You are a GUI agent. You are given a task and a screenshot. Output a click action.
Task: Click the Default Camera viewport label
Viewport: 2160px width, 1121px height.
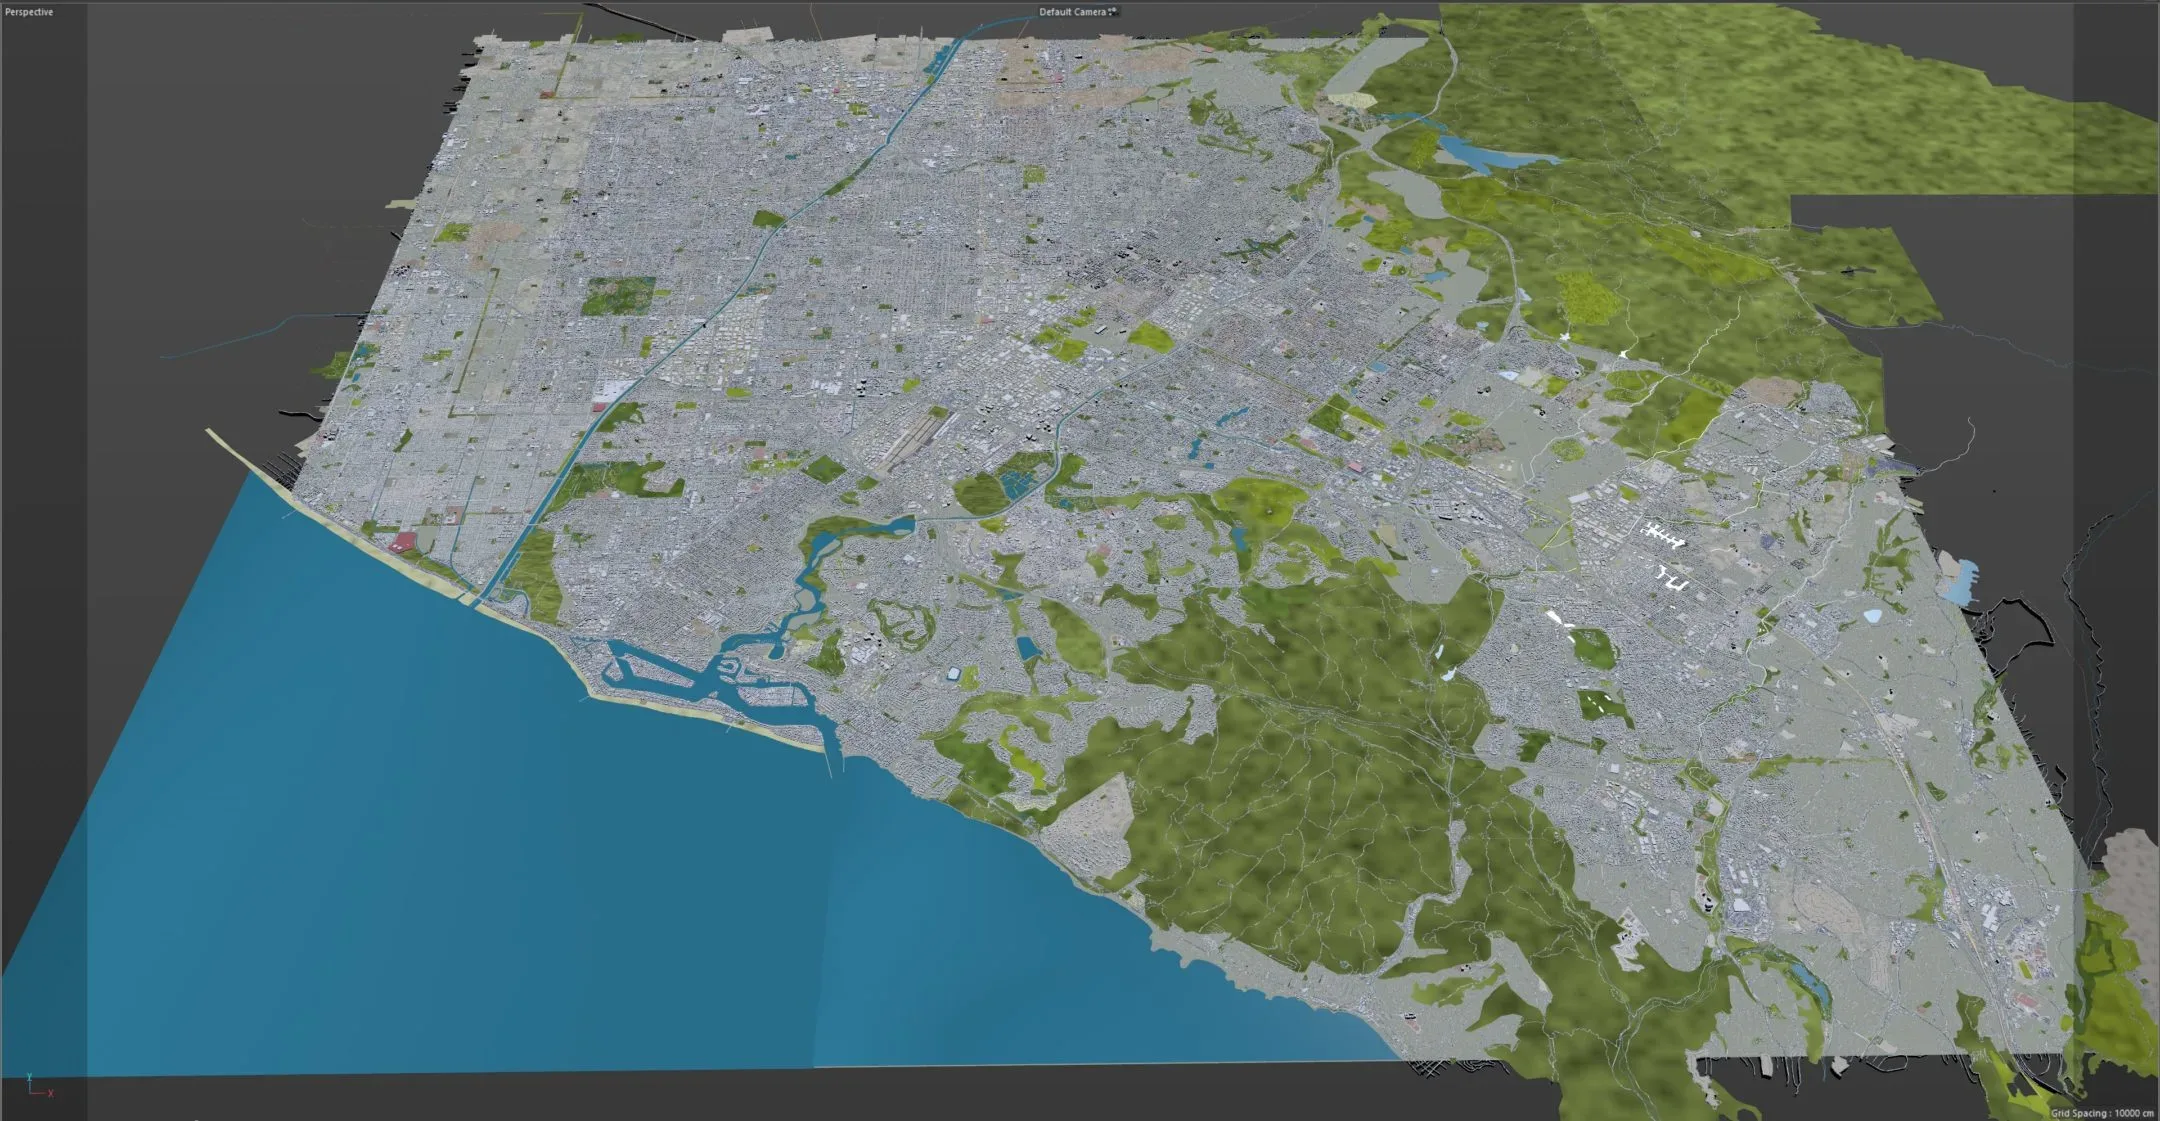click(1070, 12)
